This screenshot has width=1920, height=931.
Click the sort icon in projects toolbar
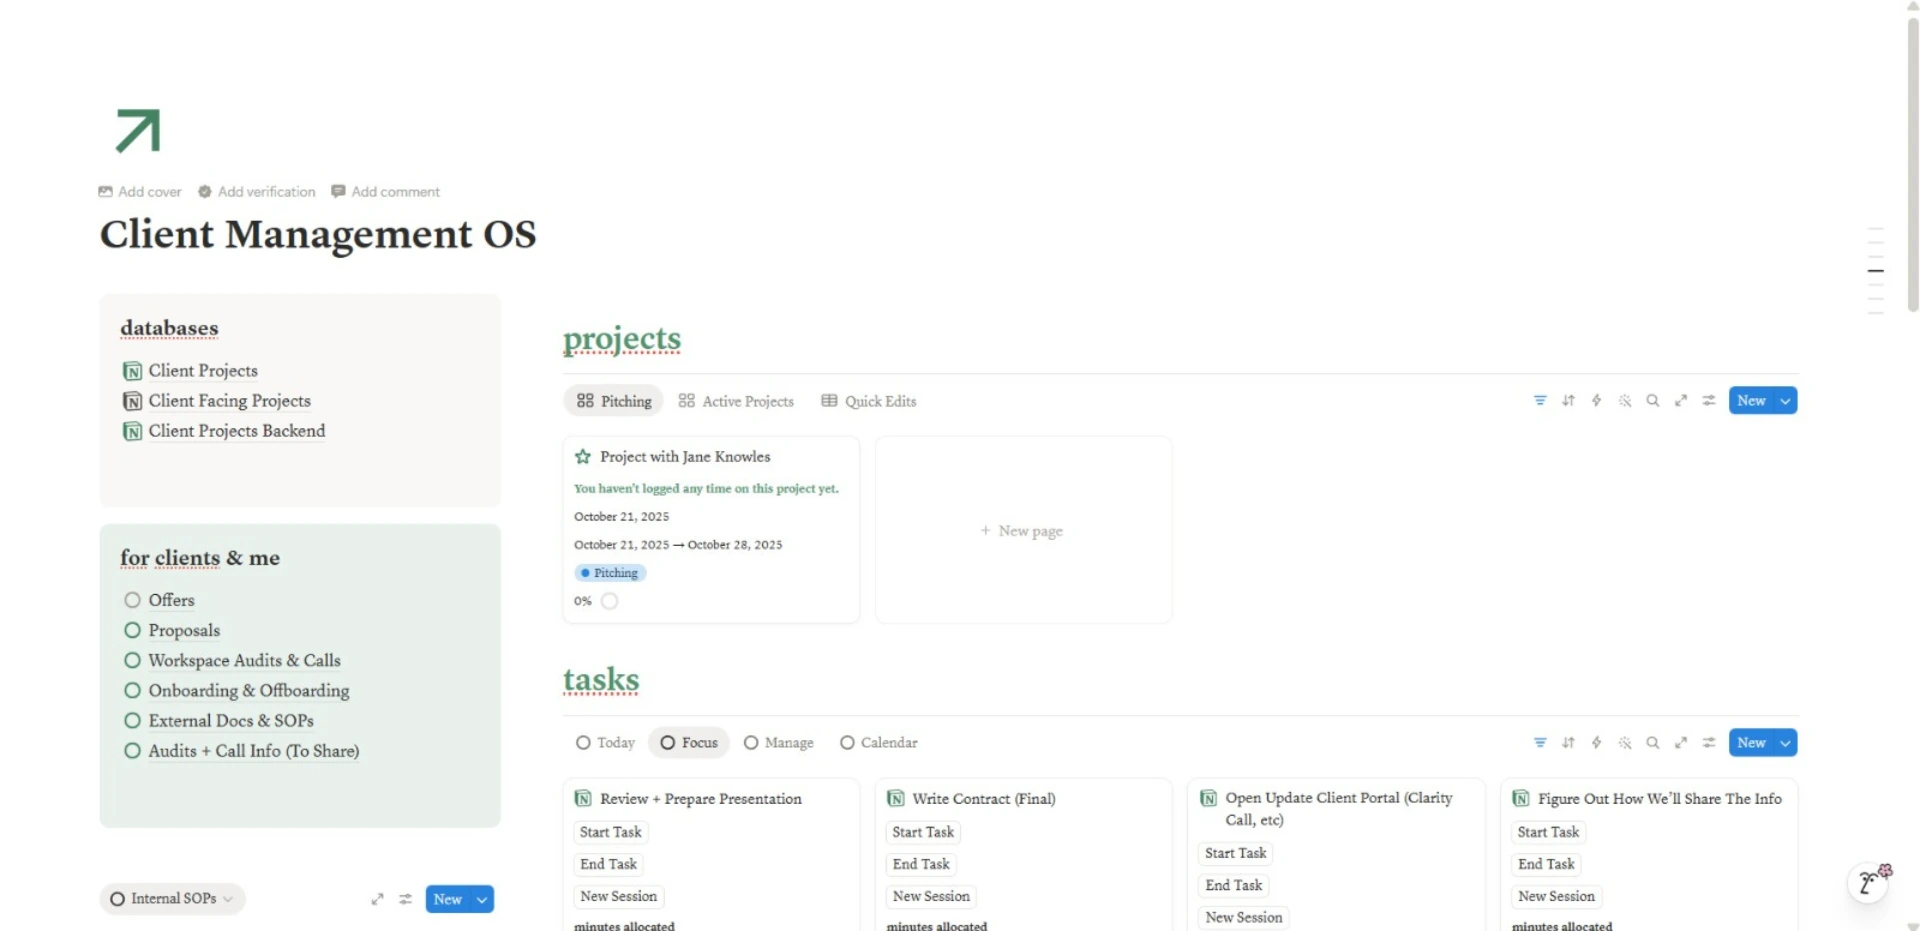tap(1568, 401)
